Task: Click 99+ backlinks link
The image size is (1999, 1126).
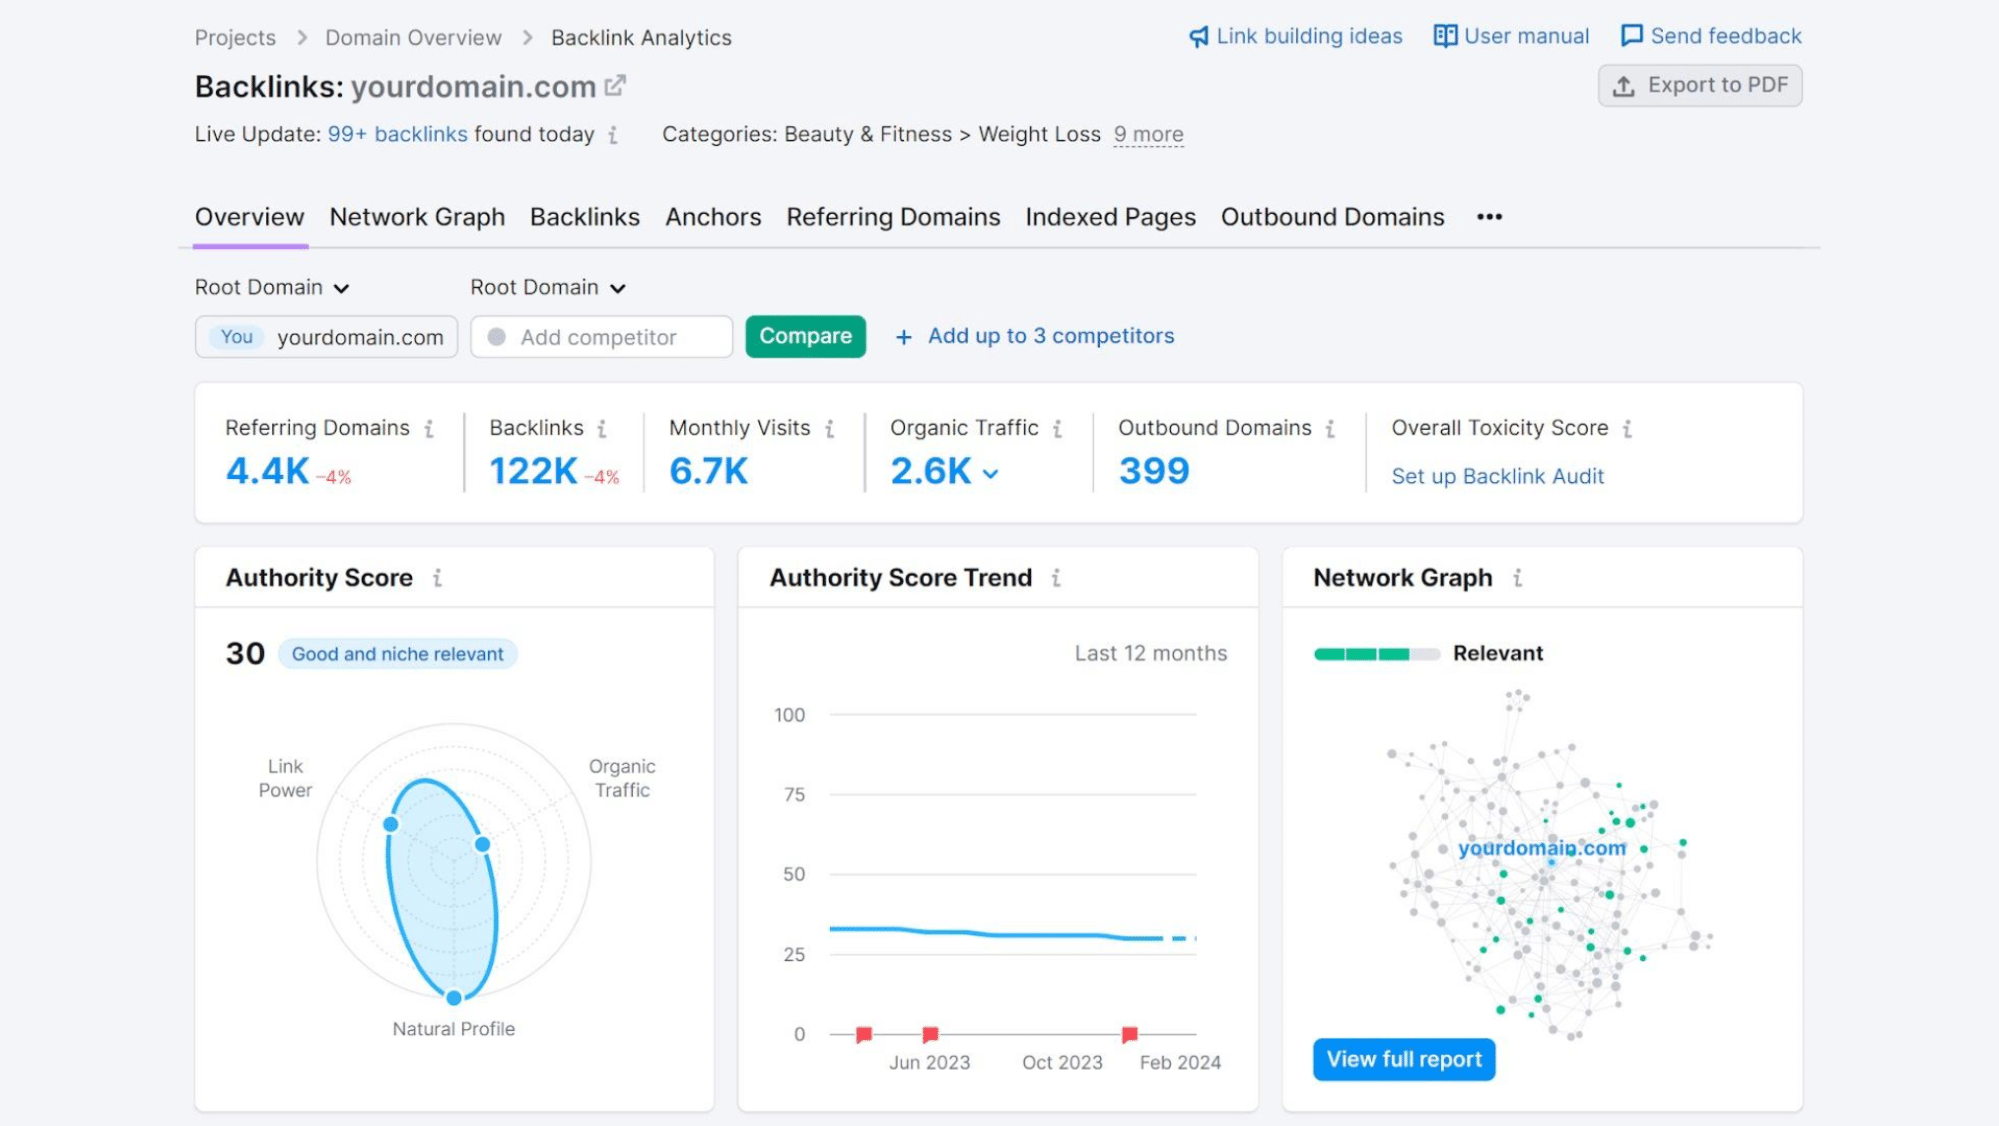Action: click(397, 134)
